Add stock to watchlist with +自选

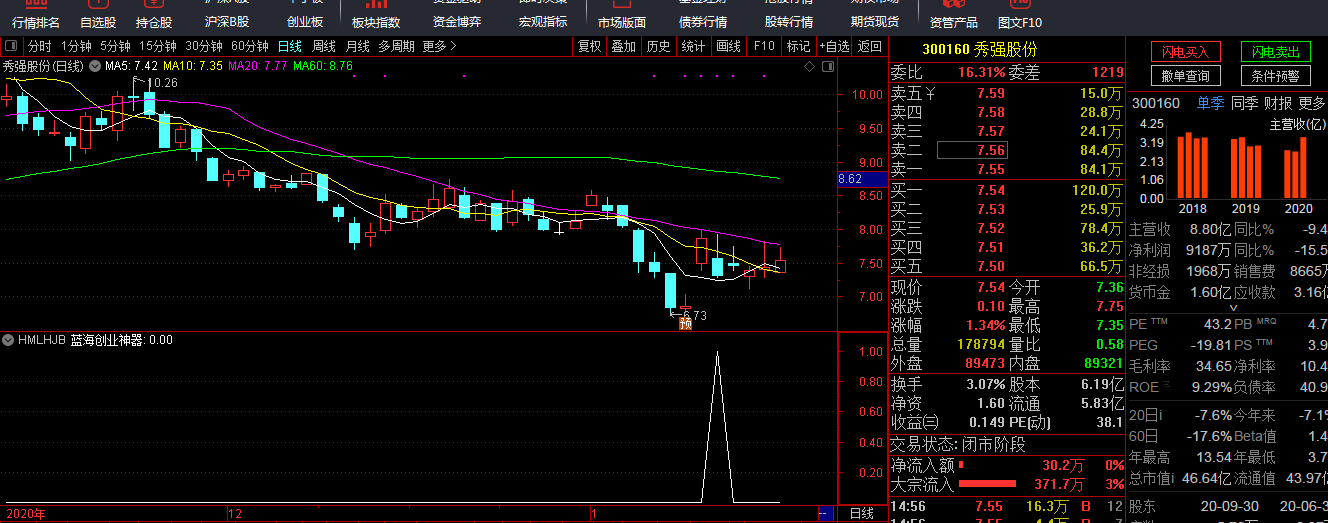pyautogui.click(x=834, y=46)
